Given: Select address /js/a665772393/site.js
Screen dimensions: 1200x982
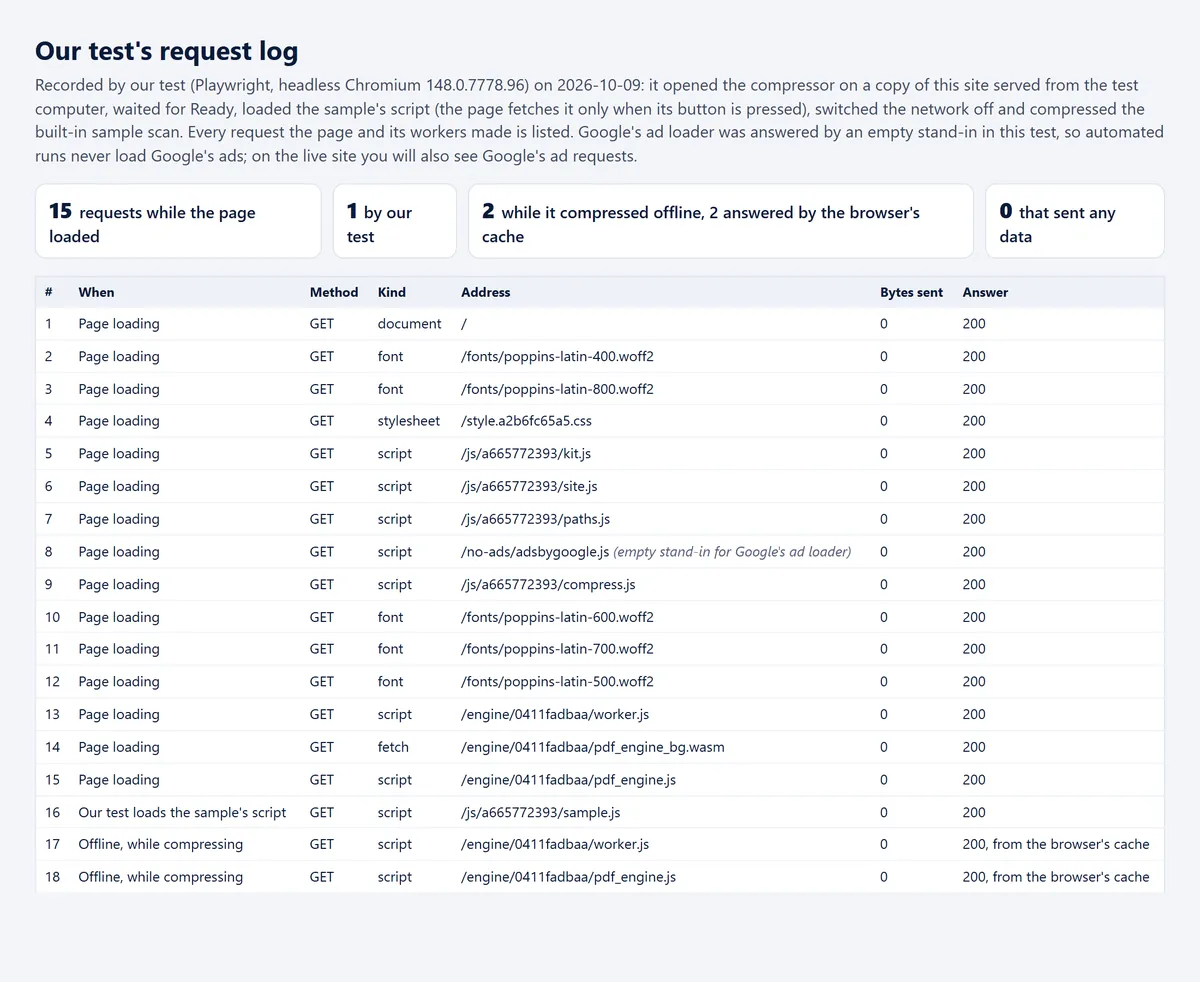Looking at the screenshot, I should coord(529,486).
